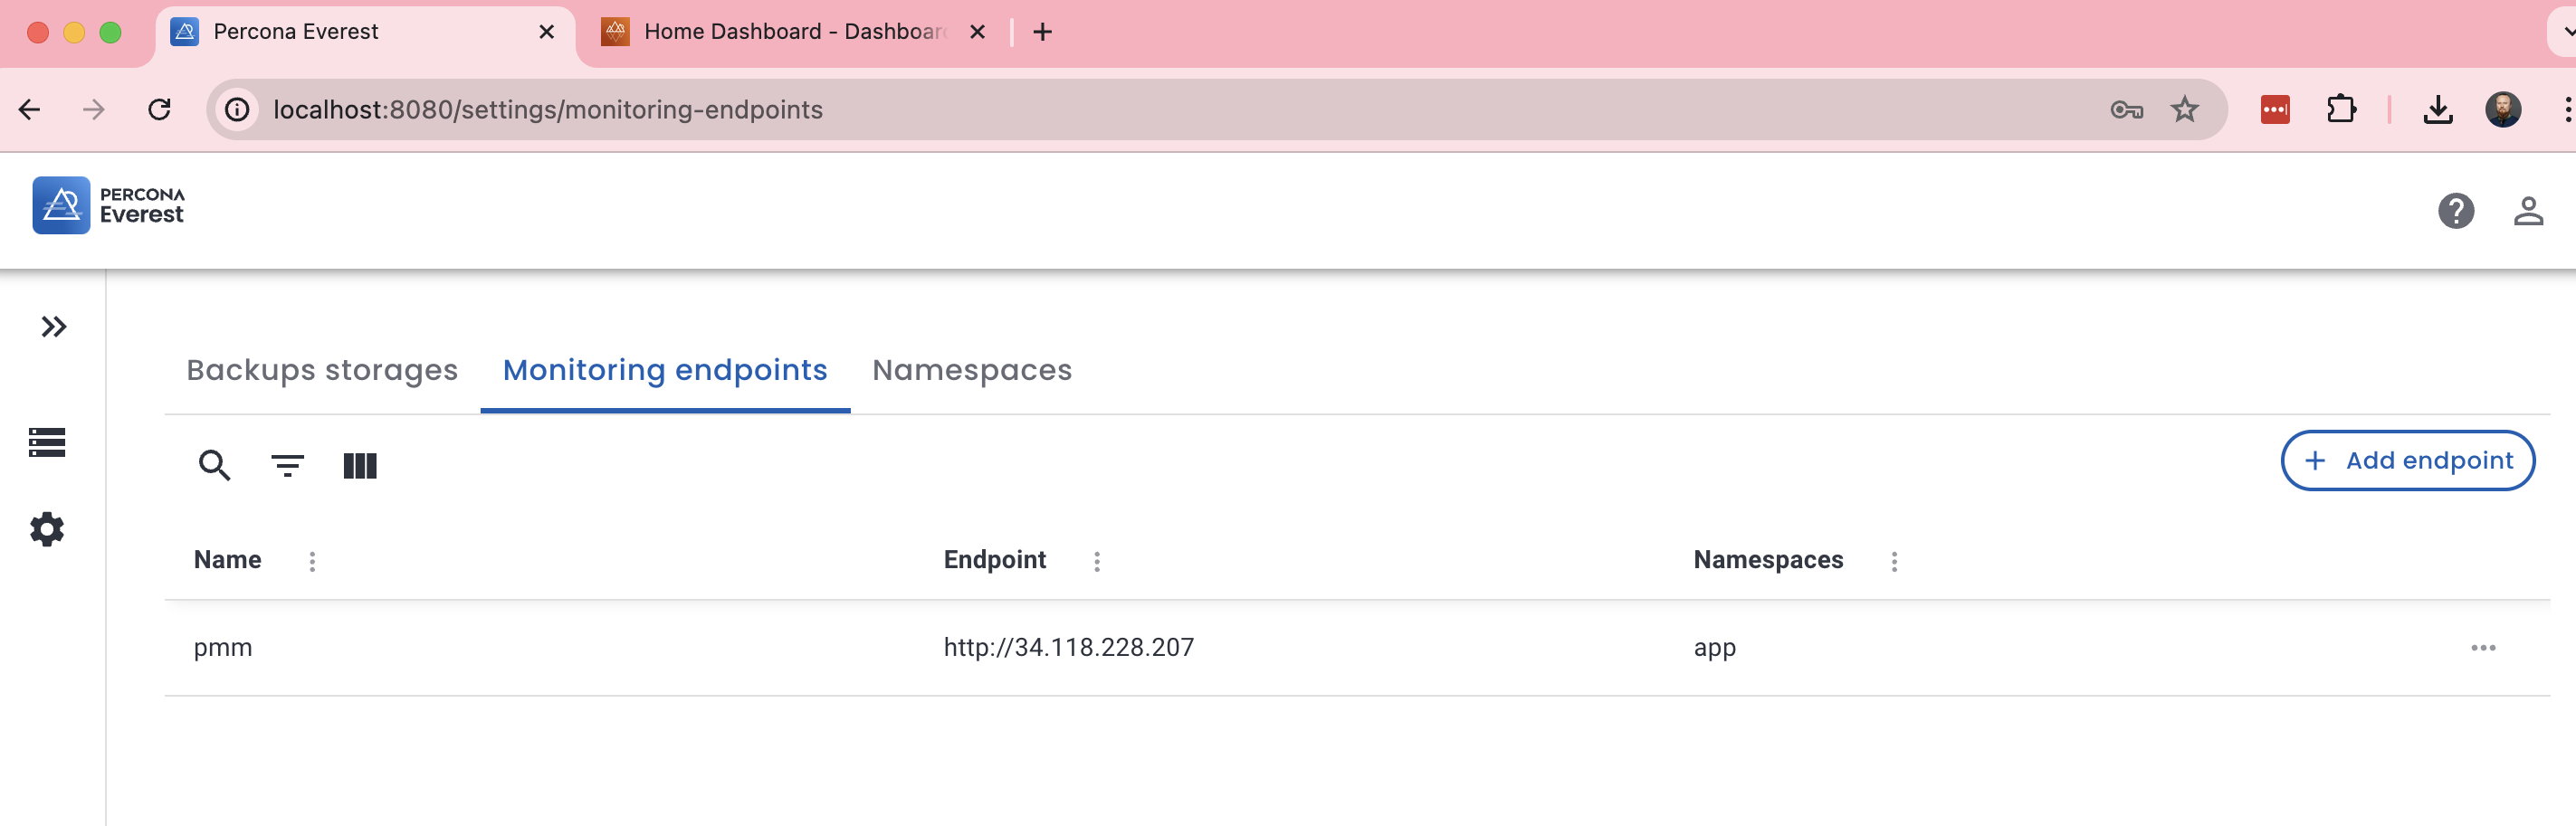This screenshot has height=826, width=2576.
Task: Switch to the Namespaces tab
Action: coord(971,370)
